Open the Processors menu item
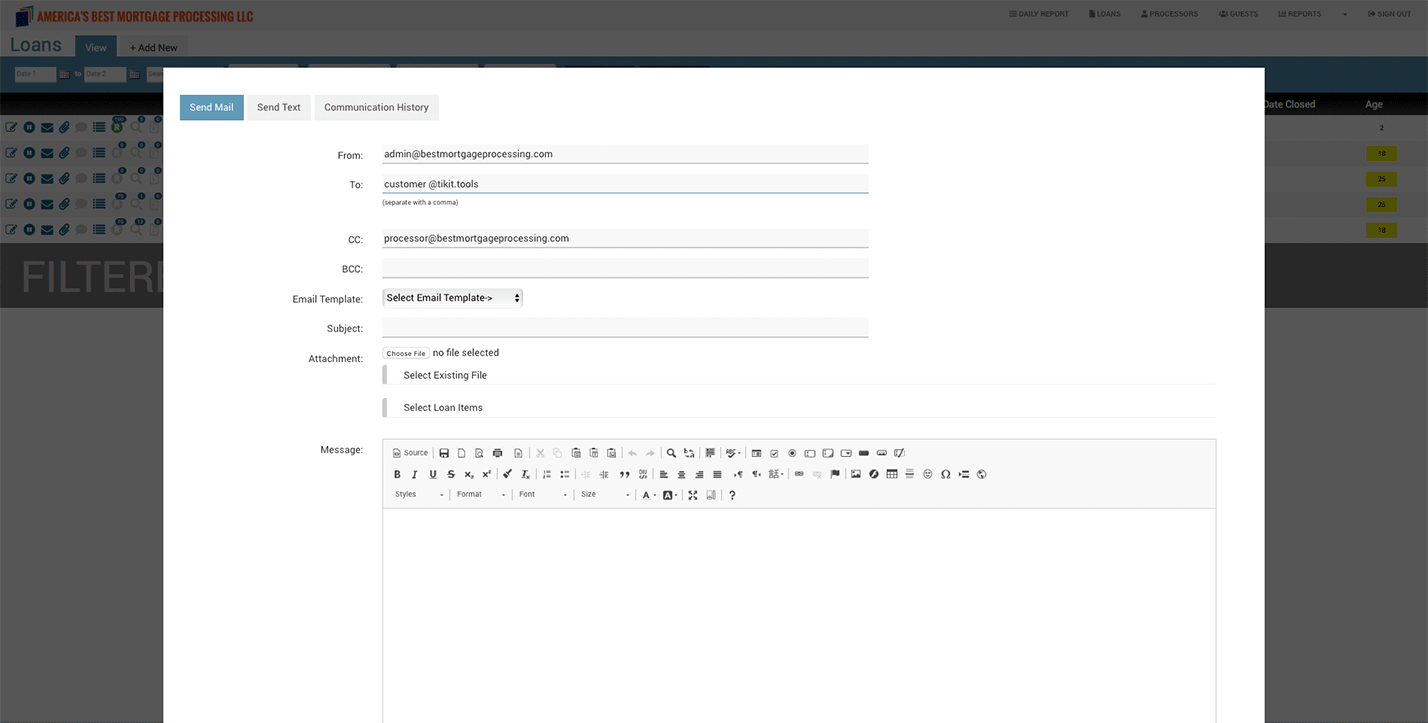The width and height of the screenshot is (1428, 723). [x=1169, y=14]
